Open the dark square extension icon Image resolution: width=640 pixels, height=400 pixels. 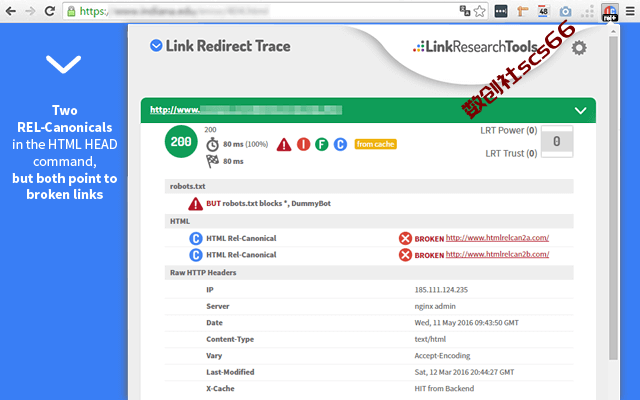(x=501, y=11)
